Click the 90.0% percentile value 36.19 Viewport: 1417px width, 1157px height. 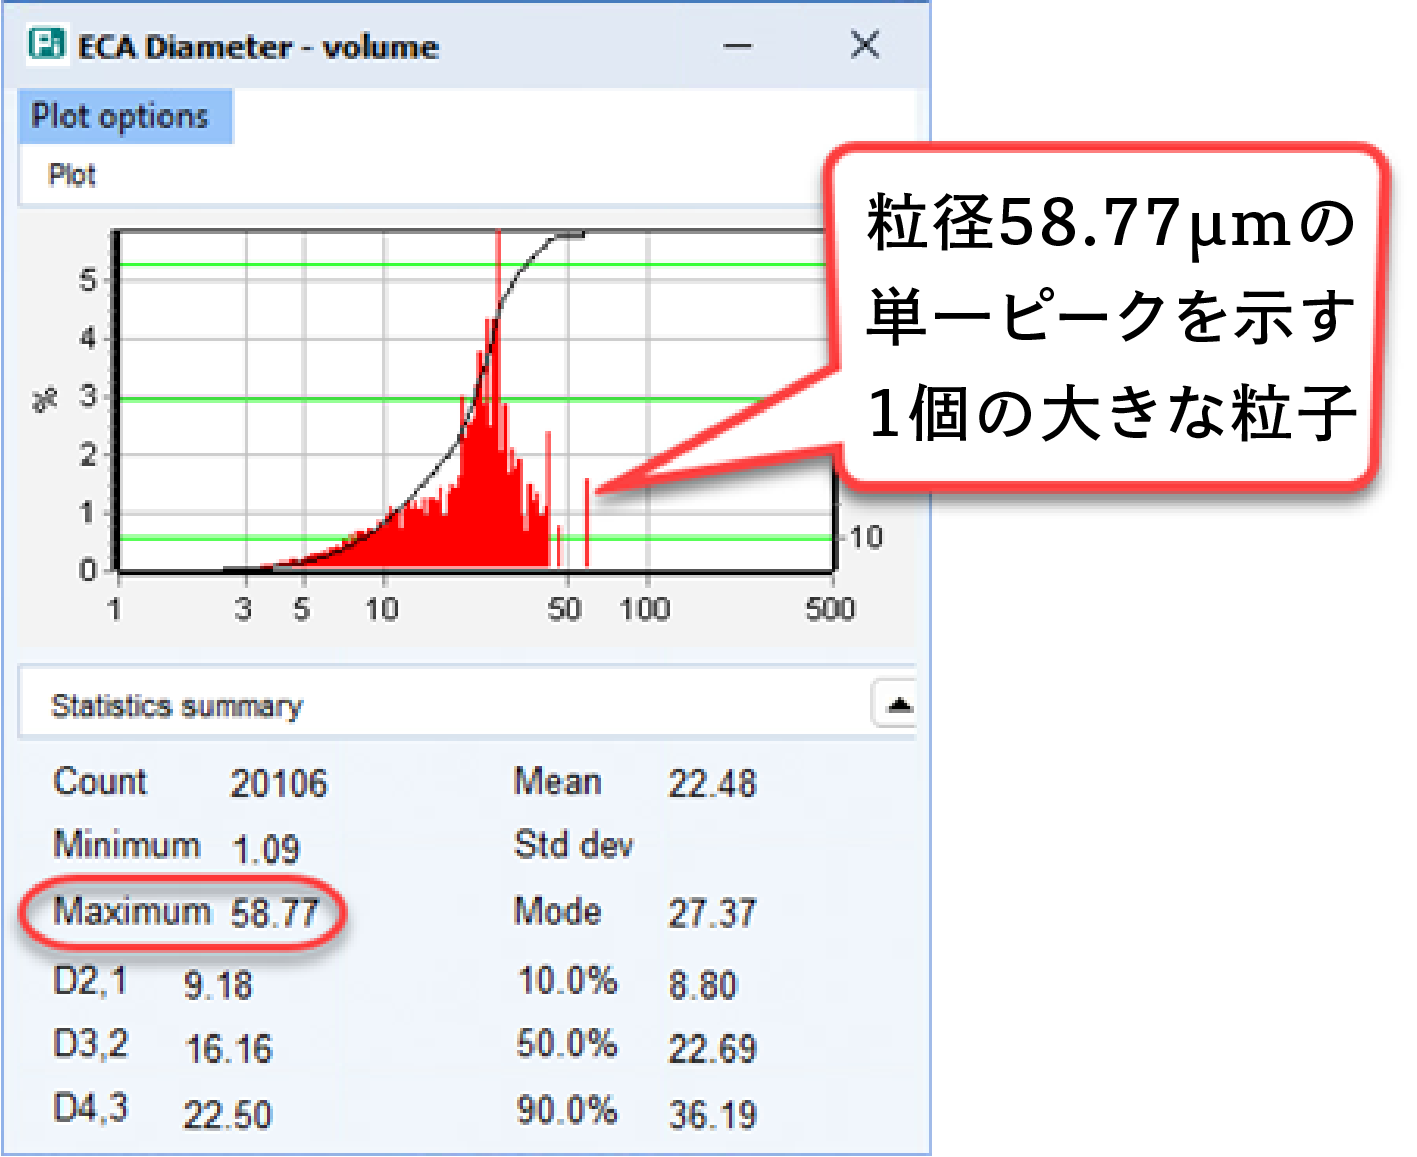point(712,1115)
